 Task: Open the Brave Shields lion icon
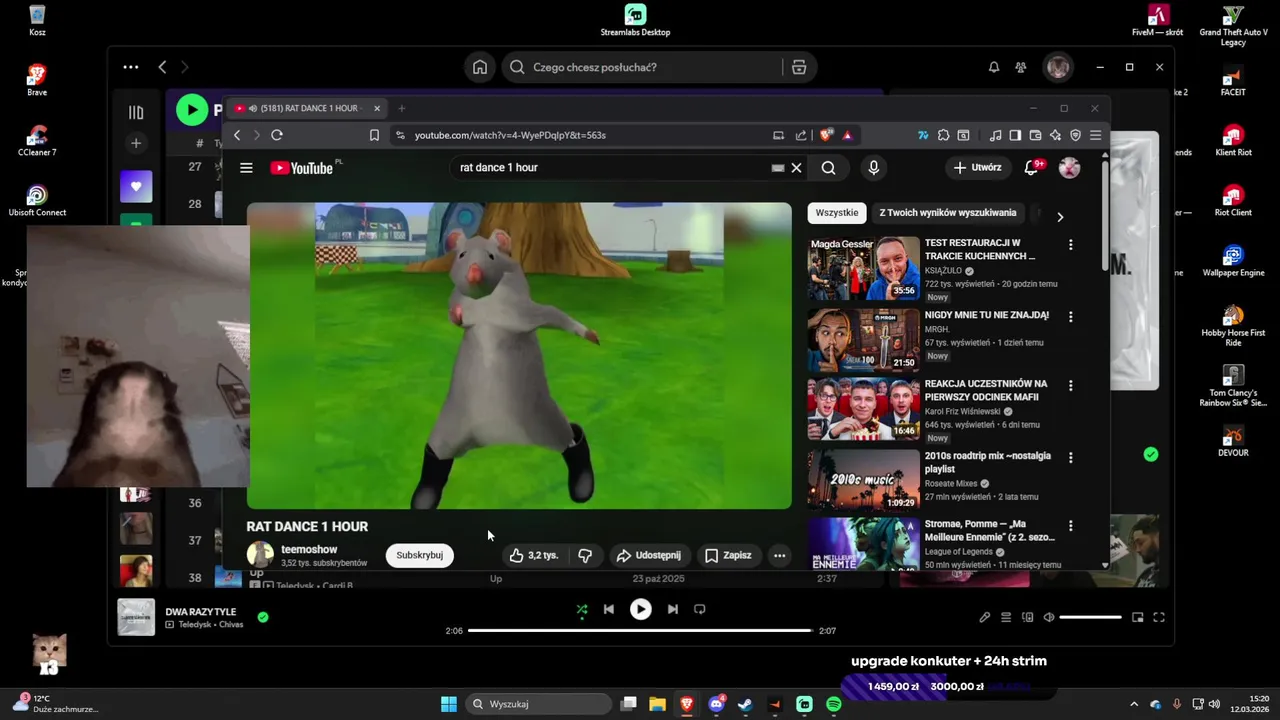826,135
